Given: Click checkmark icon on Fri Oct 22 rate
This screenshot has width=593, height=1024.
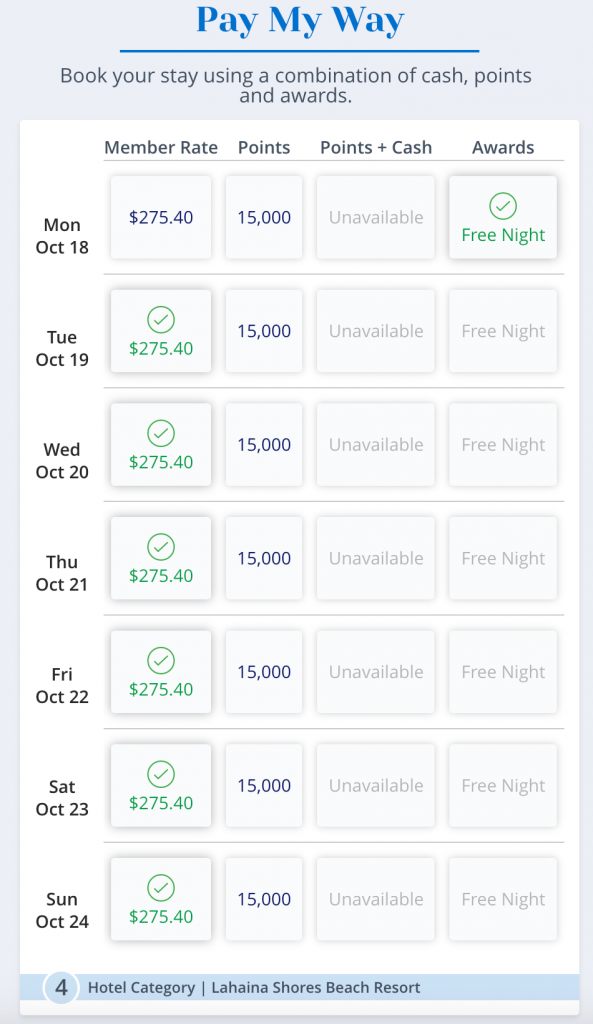Looking at the screenshot, I should point(161,660).
